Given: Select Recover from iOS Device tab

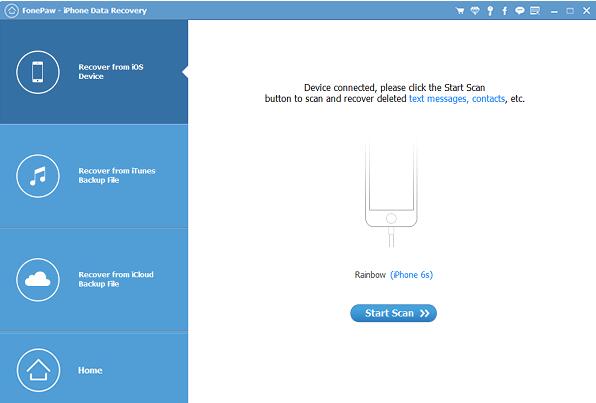Looking at the screenshot, I should click(94, 72).
